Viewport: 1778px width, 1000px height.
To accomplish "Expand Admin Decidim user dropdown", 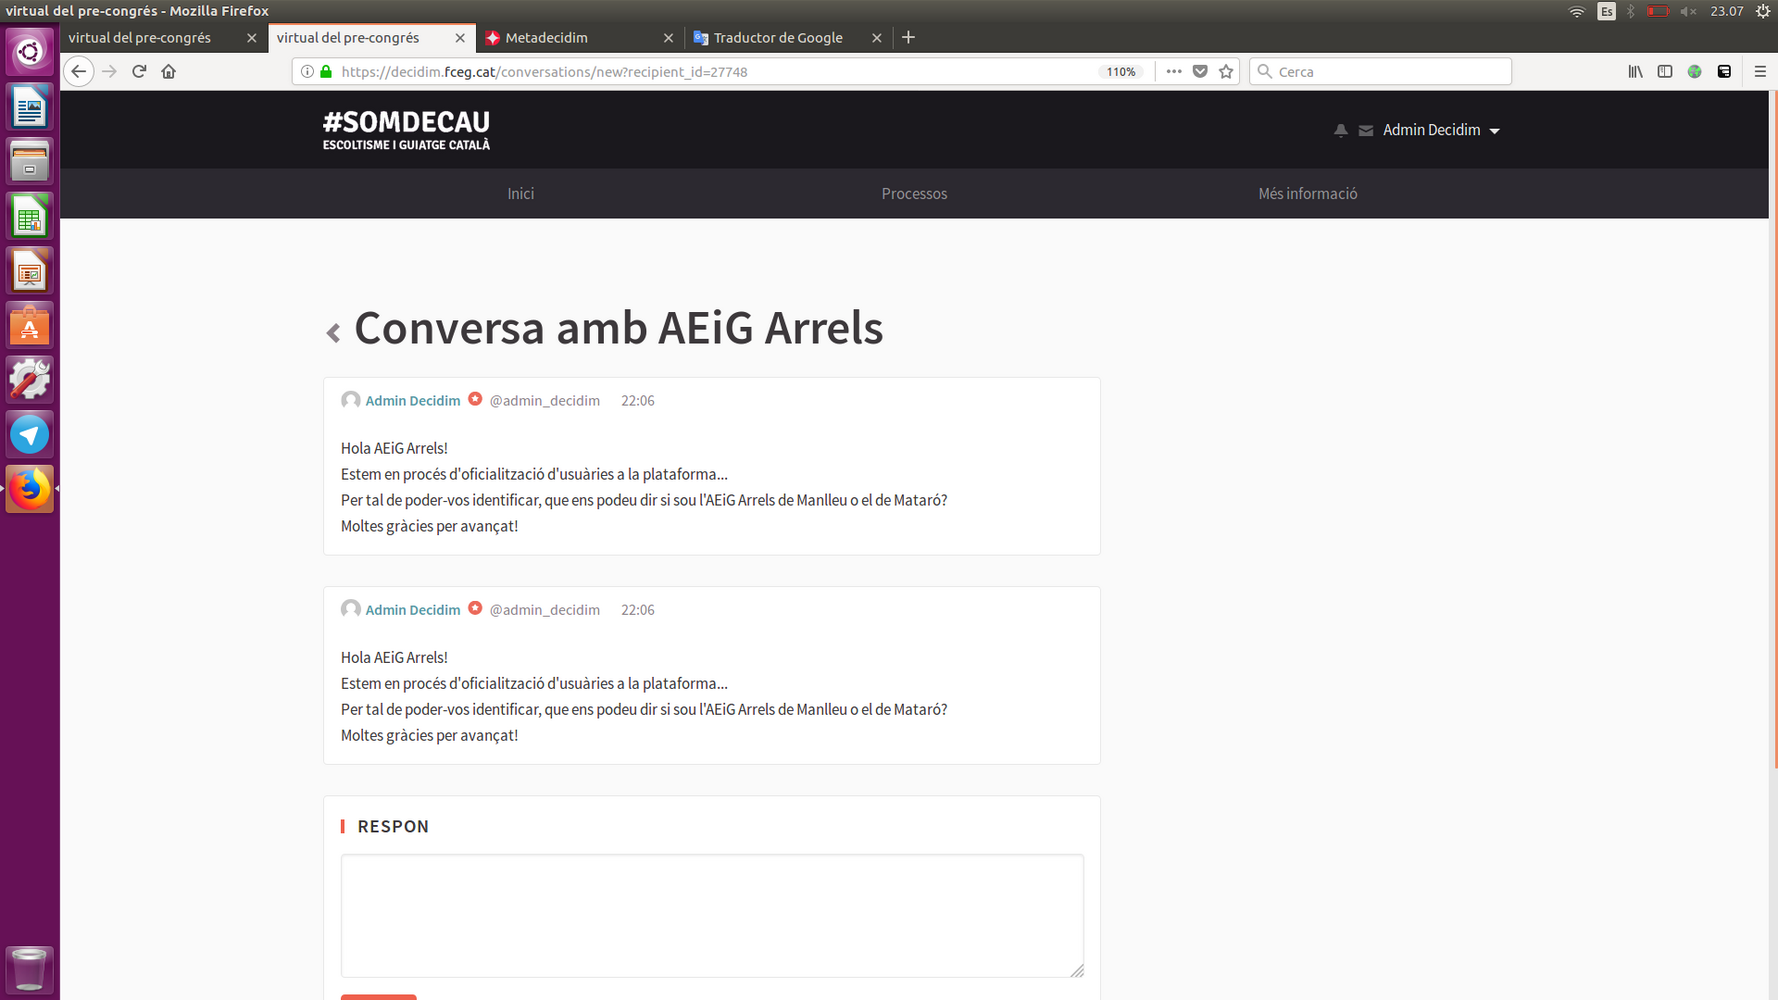I will coord(1441,131).
